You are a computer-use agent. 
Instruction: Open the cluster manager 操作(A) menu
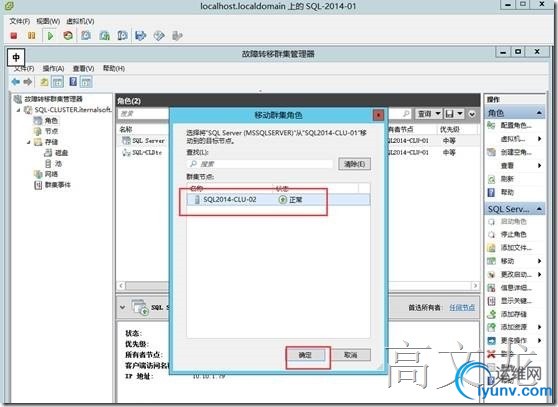tap(53, 68)
